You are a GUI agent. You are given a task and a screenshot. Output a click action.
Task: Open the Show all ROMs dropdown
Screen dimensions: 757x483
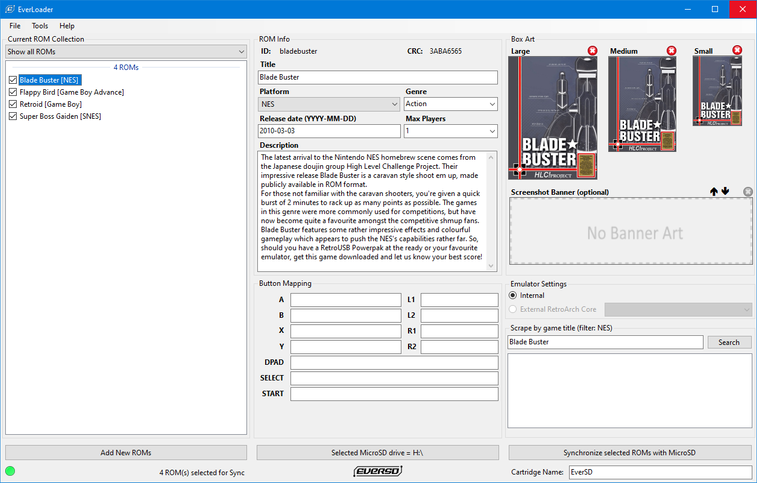coord(126,52)
